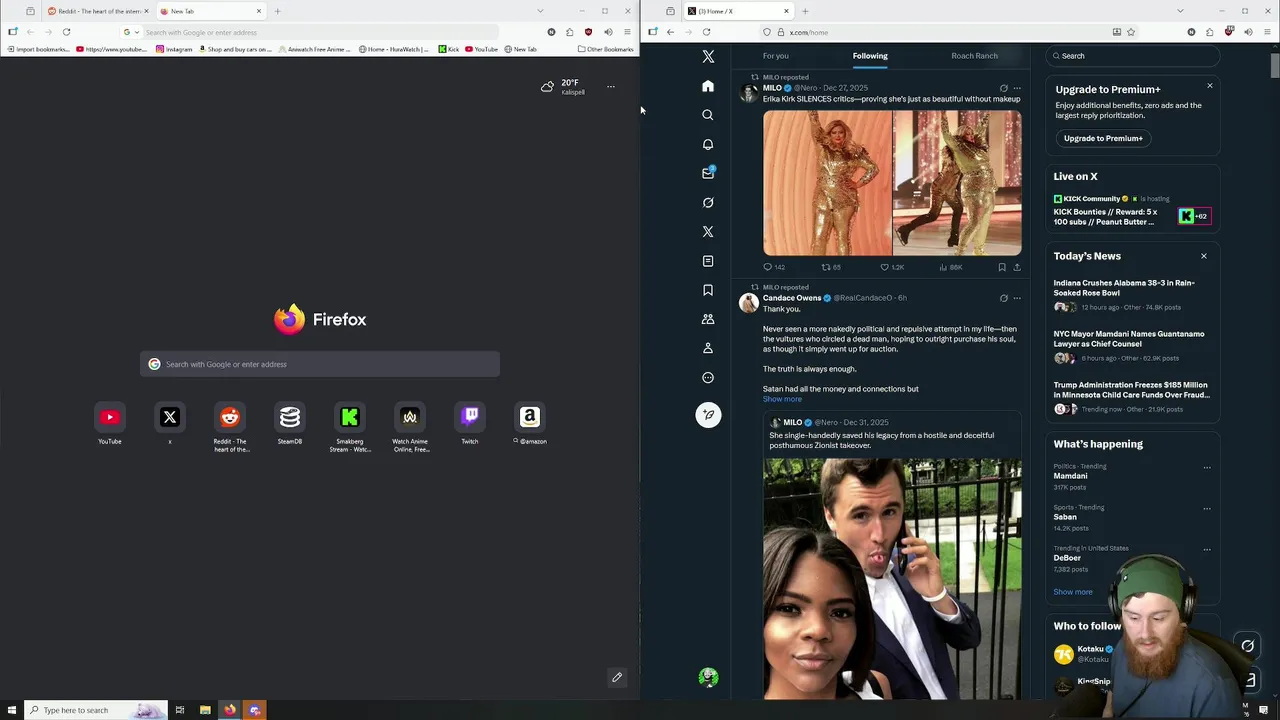View analytics of Erika Kirk post (88K)
The height and width of the screenshot is (720, 1280).
(950, 267)
